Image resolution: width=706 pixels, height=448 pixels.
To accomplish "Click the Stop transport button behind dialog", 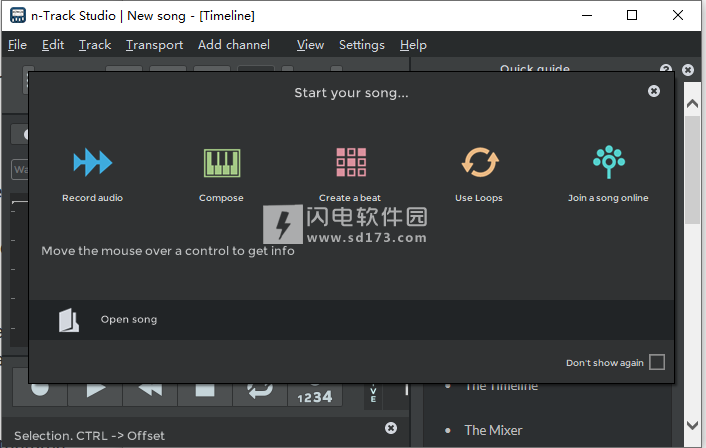I will pyautogui.click(x=205, y=395).
